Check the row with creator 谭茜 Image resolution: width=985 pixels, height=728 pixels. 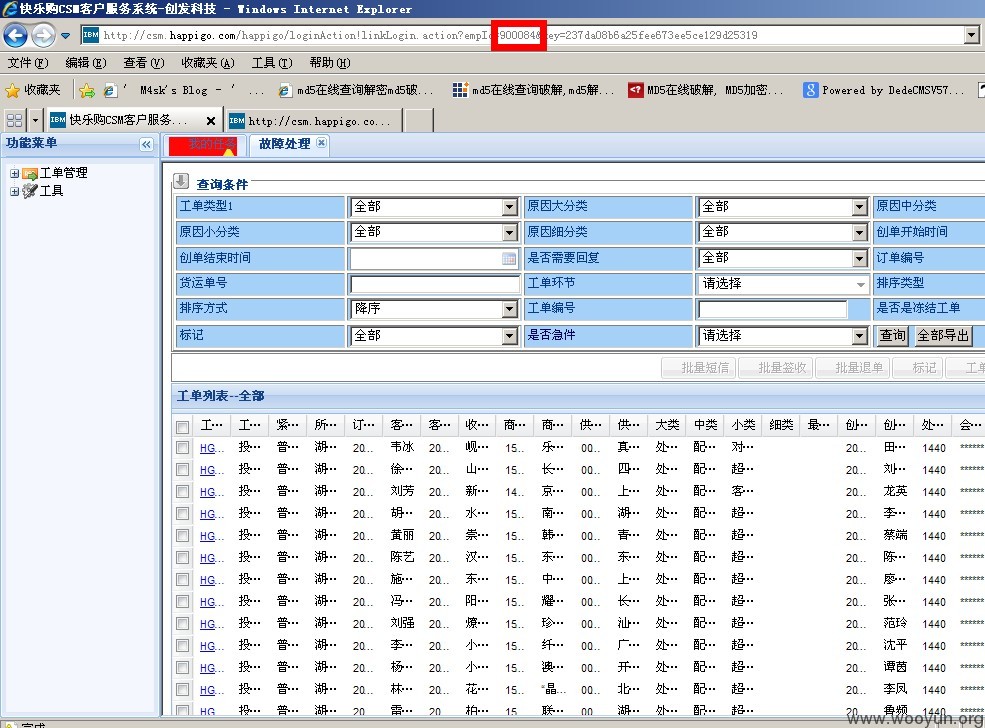(182, 668)
